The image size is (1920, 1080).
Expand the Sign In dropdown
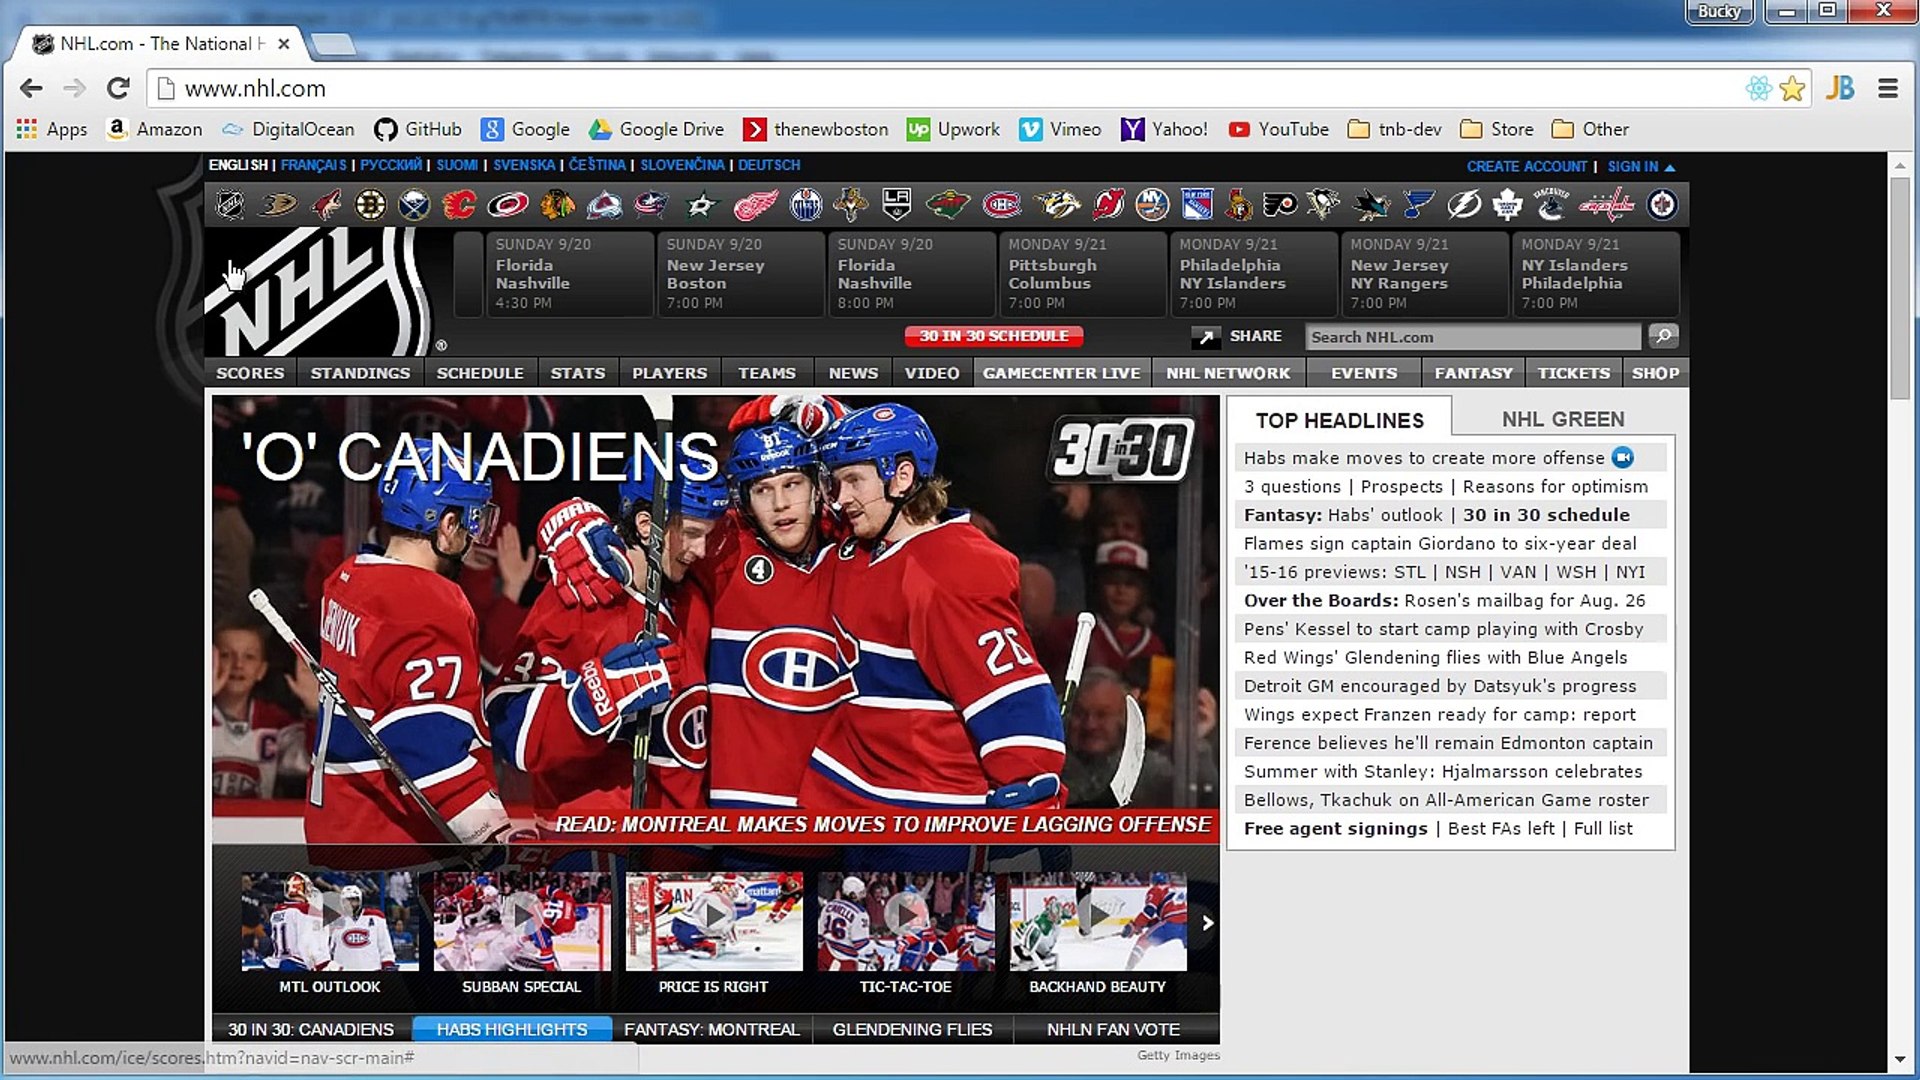[x=1641, y=167]
